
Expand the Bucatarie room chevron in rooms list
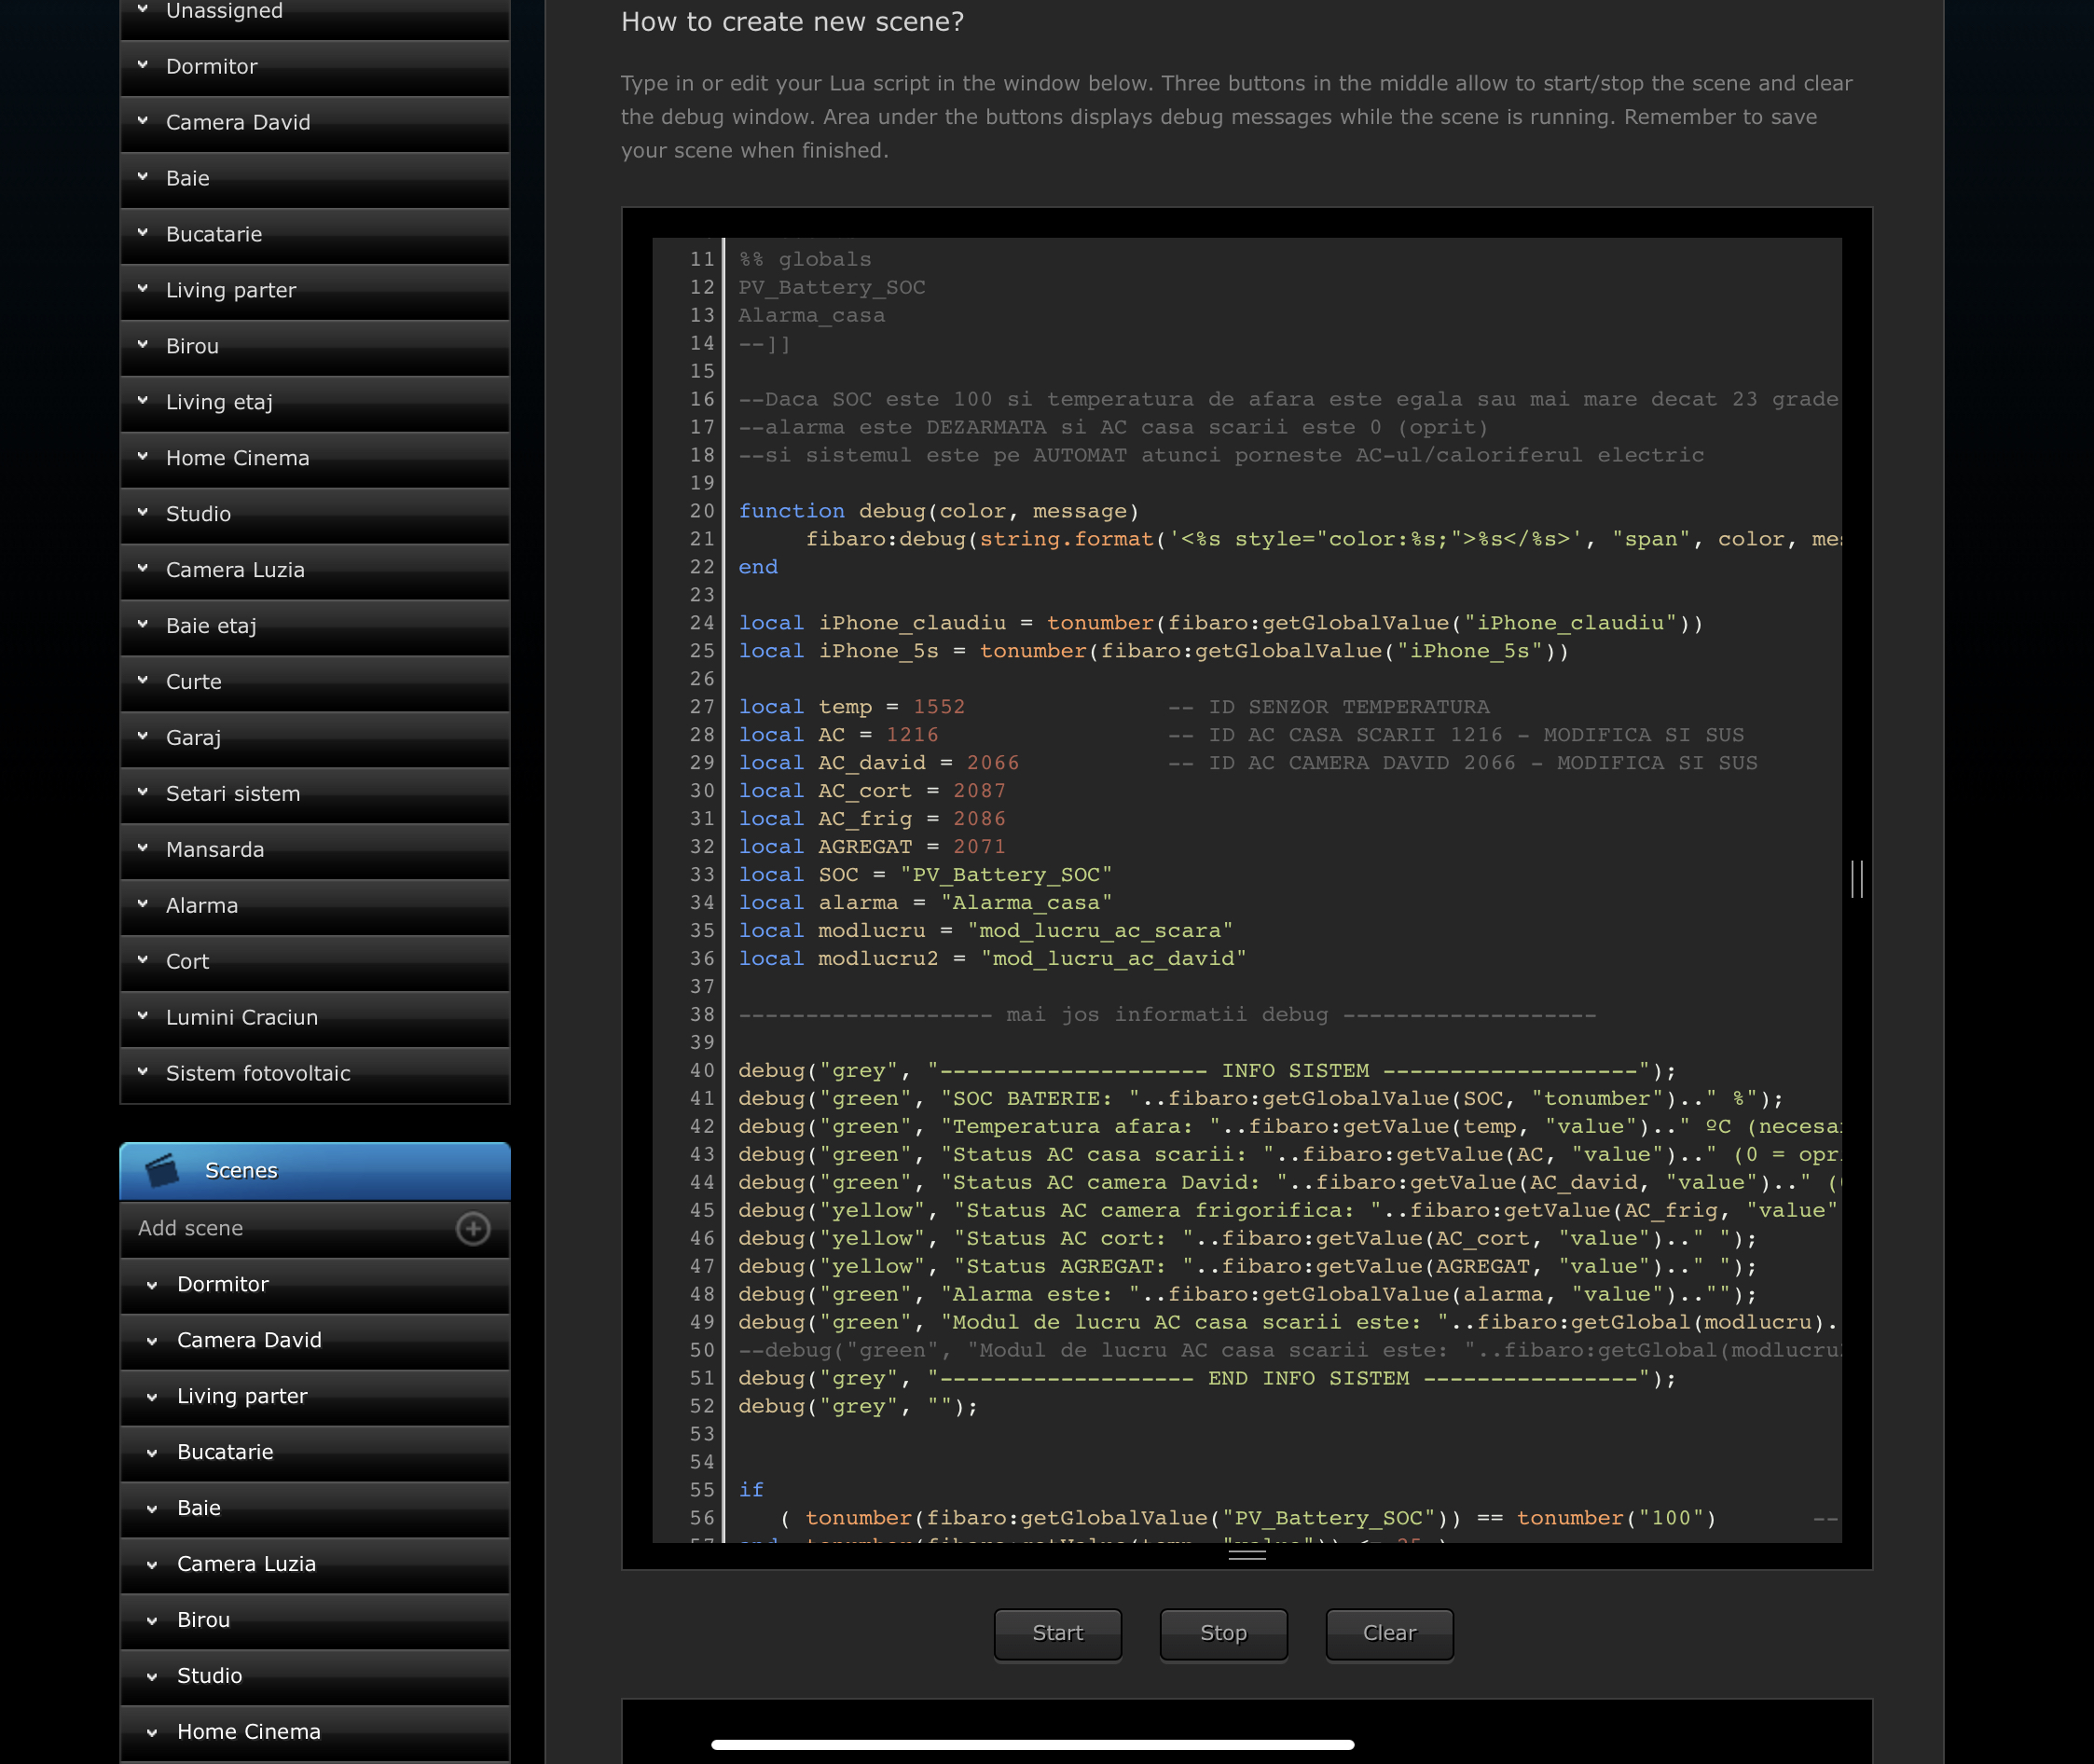coord(143,233)
